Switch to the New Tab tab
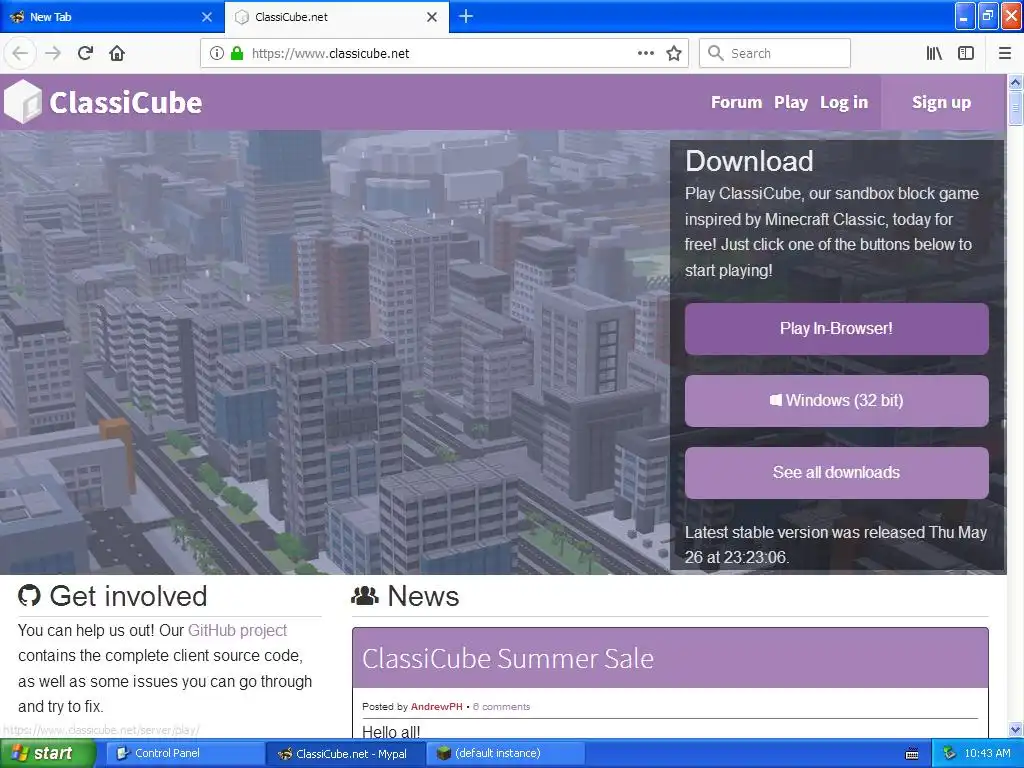This screenshot has height=768, width=1024. click(112, 17)
